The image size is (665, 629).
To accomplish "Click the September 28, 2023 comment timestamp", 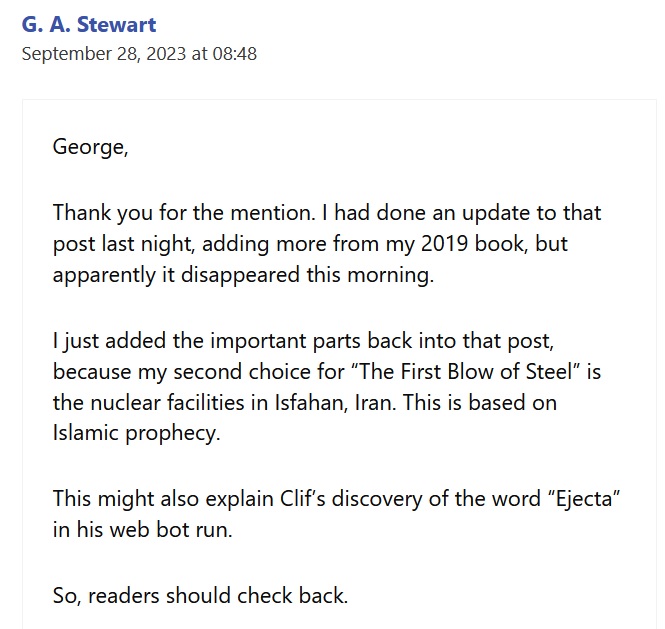I will [x=139, y=54].
